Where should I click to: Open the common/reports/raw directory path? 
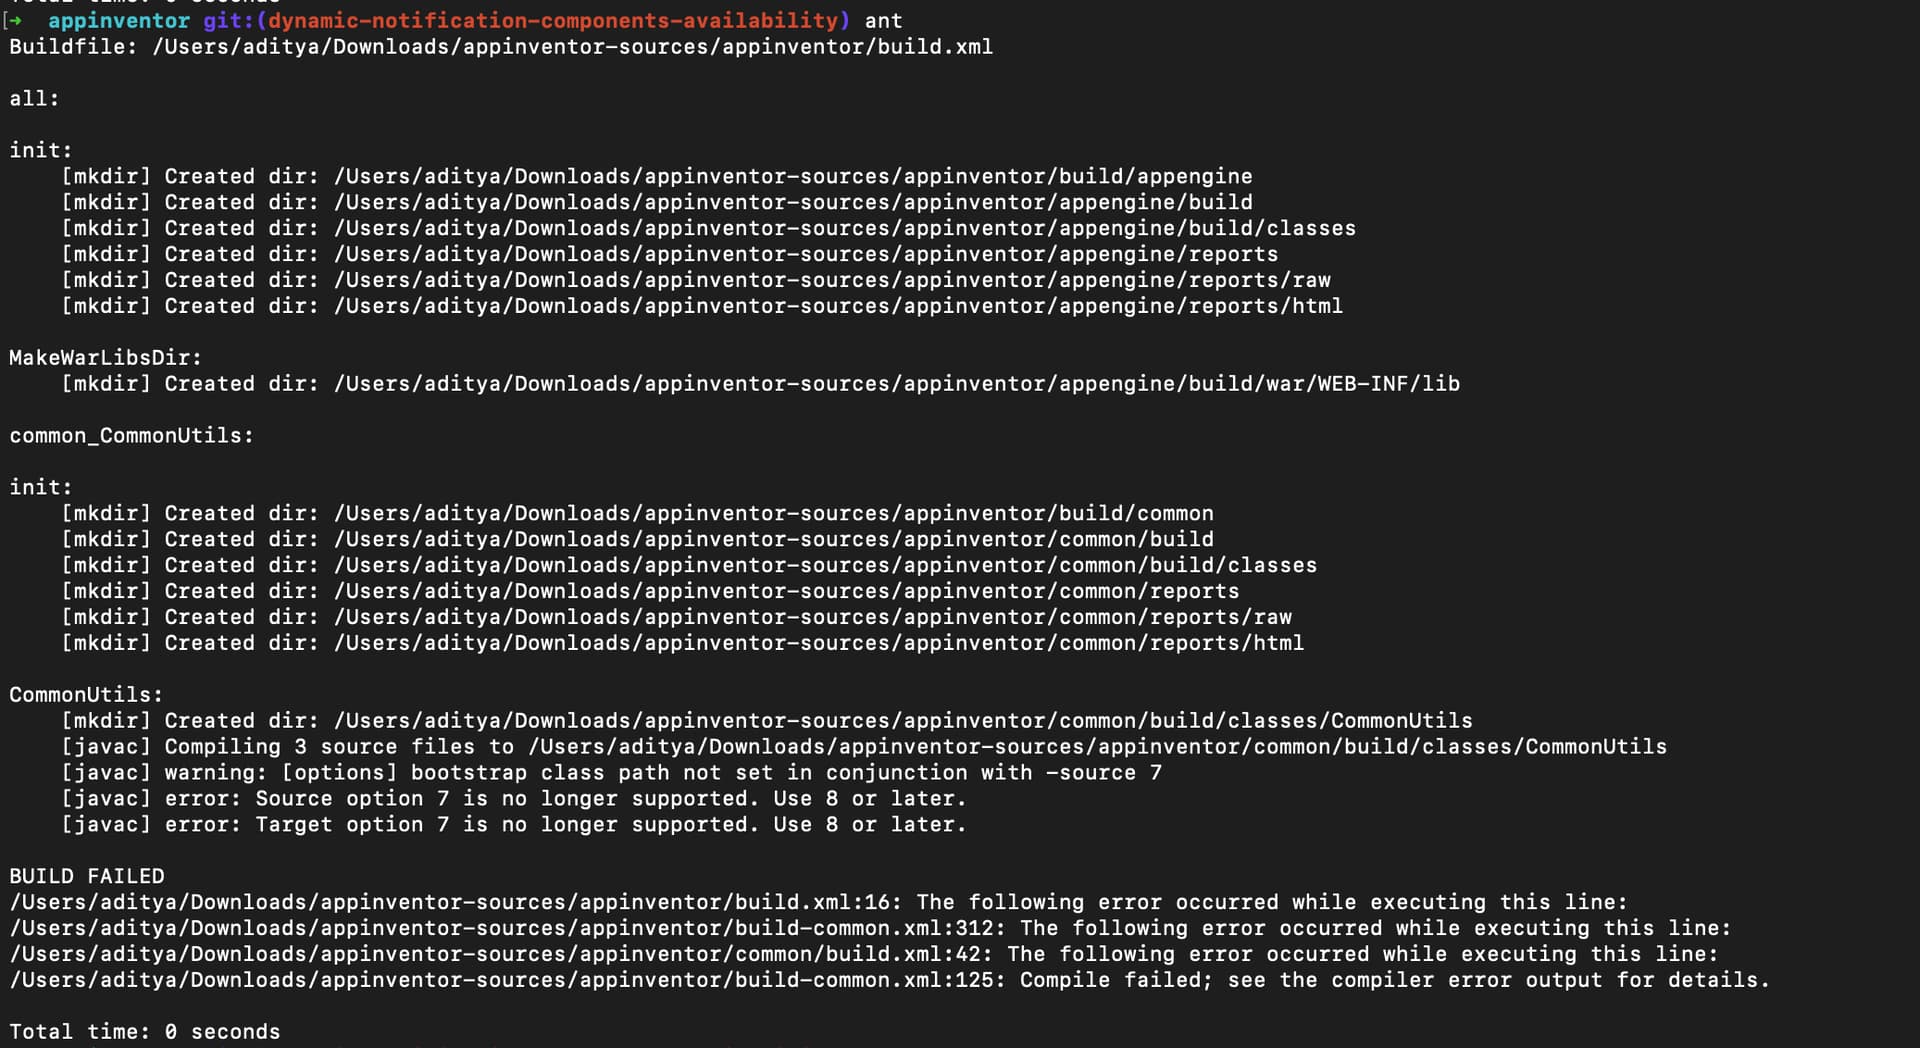[812, 617]
